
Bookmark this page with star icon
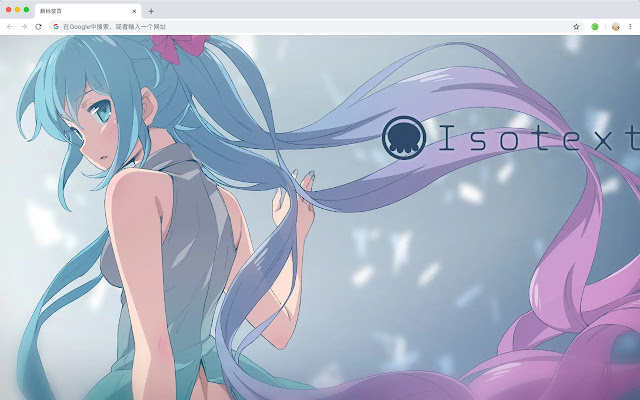tap(576, 27)
